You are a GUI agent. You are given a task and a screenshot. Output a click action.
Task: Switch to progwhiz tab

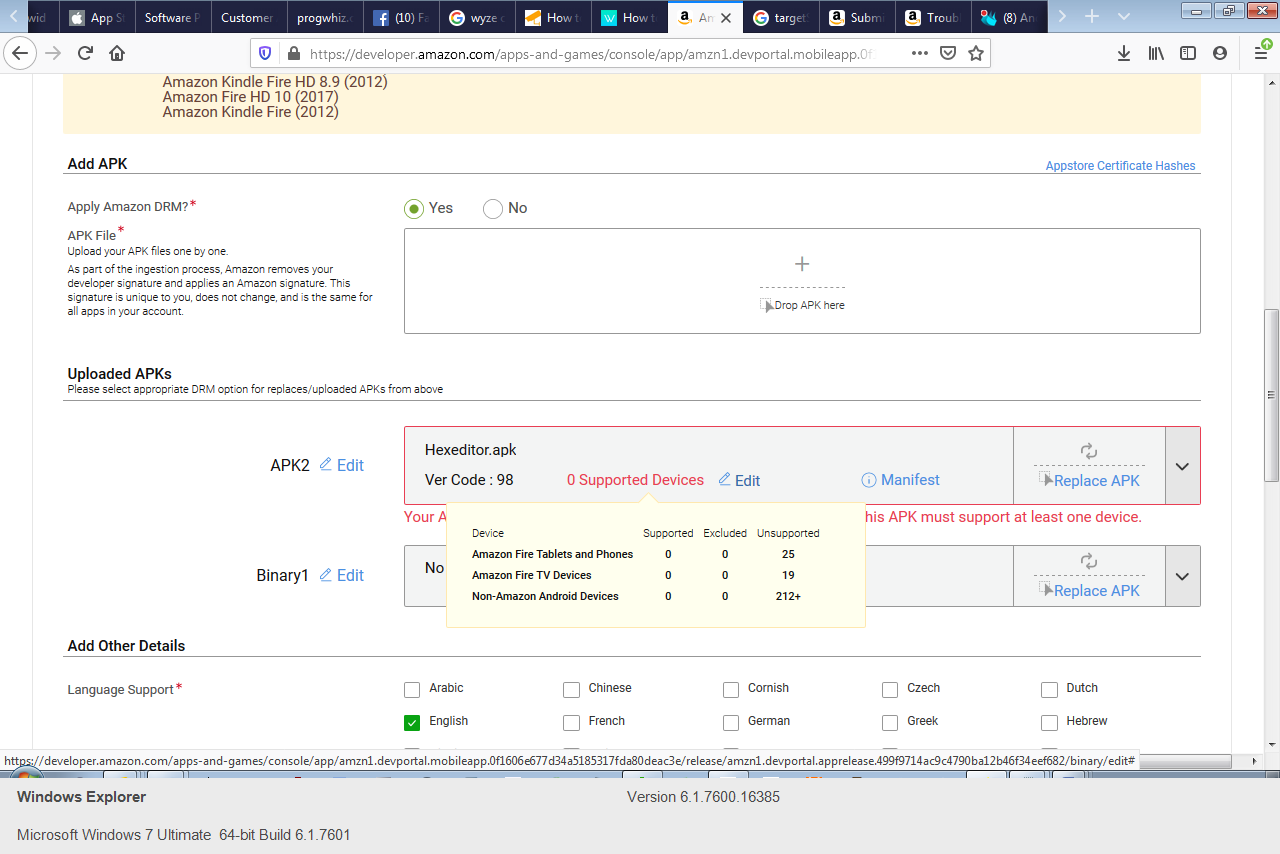click(324, 17)
